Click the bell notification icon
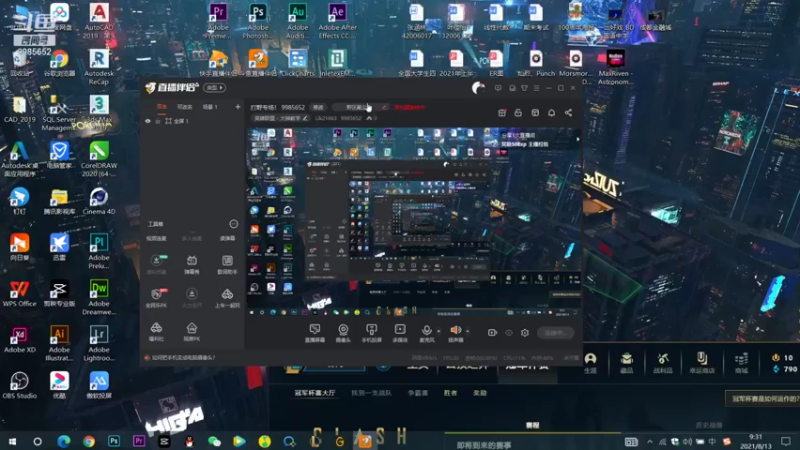This screenshot has width=800, height=450. click(x=552, y=113)
